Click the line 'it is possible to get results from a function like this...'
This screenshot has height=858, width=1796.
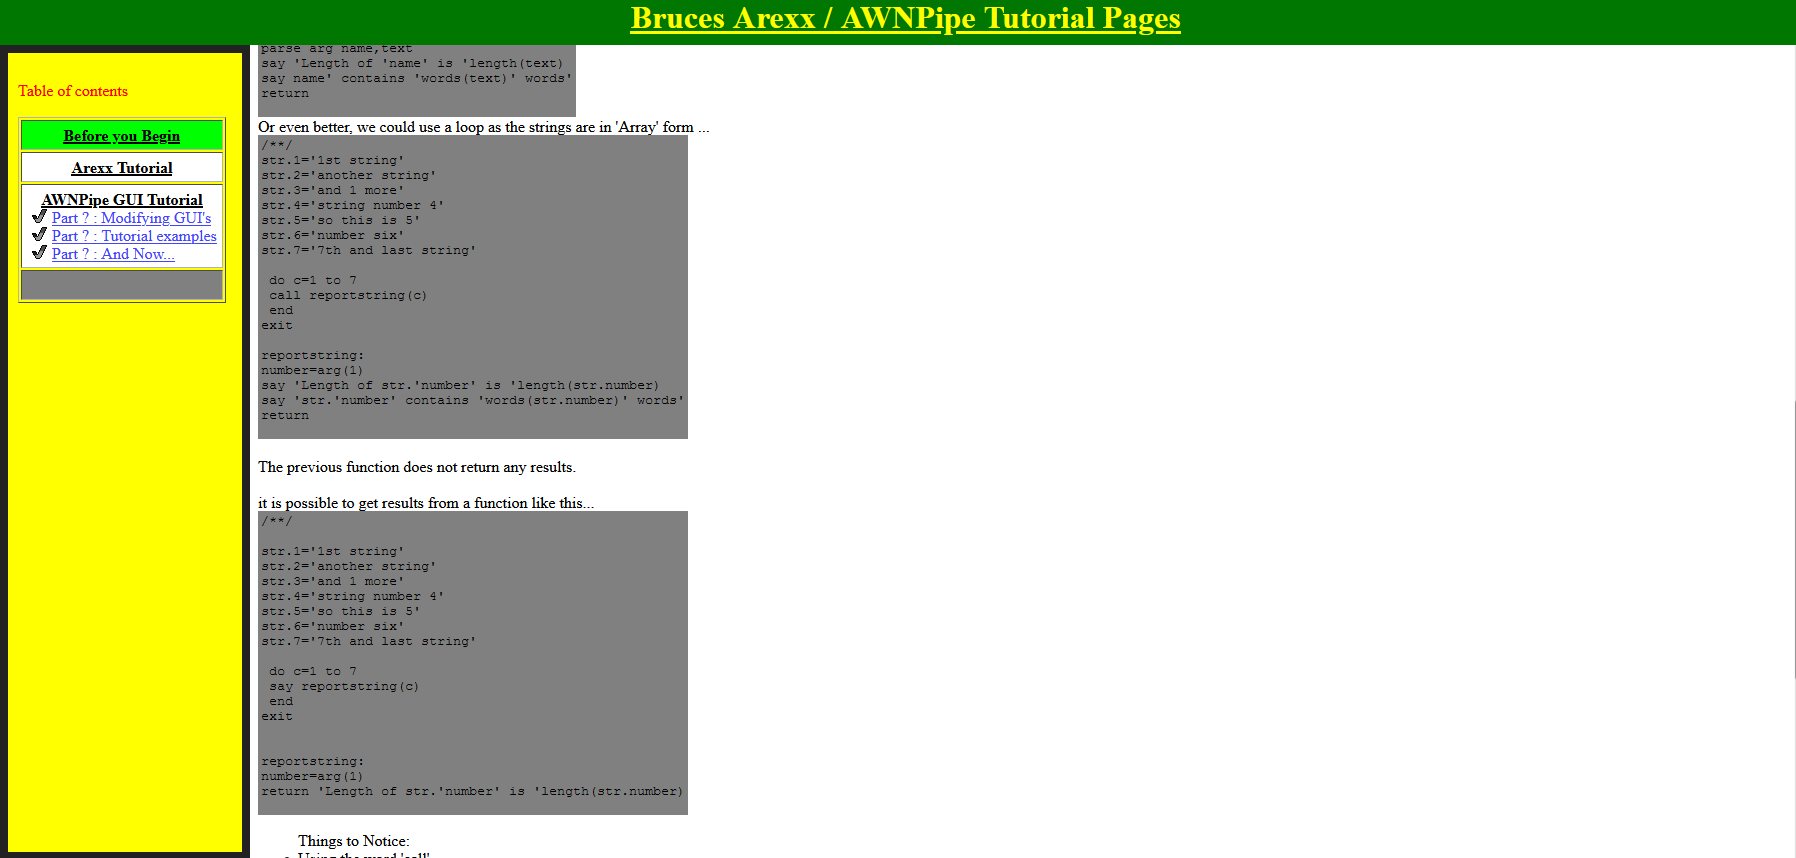tap(426, 503)
